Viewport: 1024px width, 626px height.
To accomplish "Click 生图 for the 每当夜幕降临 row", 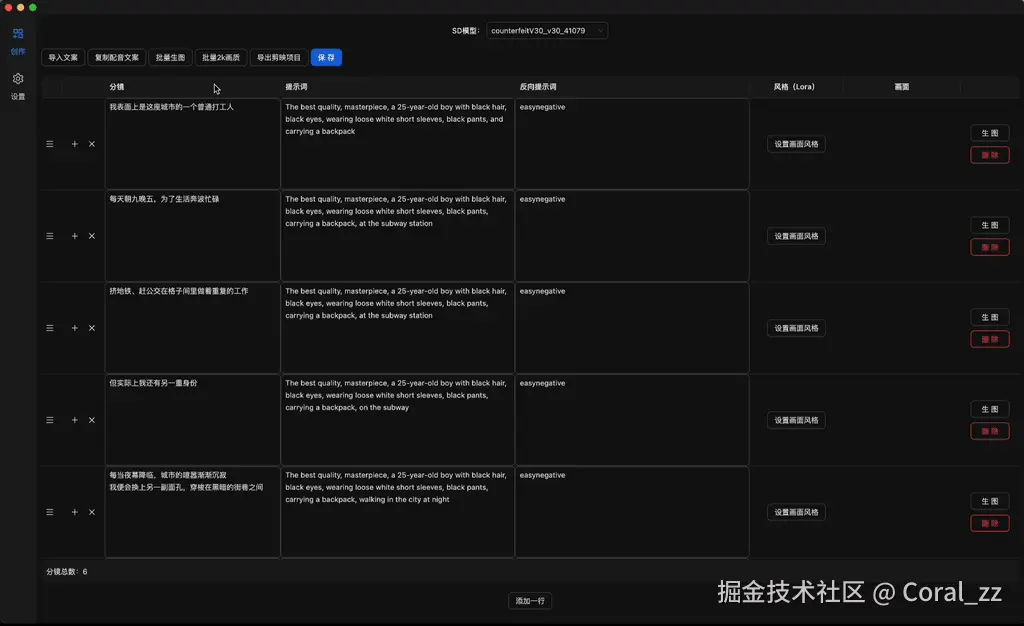I will point(989,501).
